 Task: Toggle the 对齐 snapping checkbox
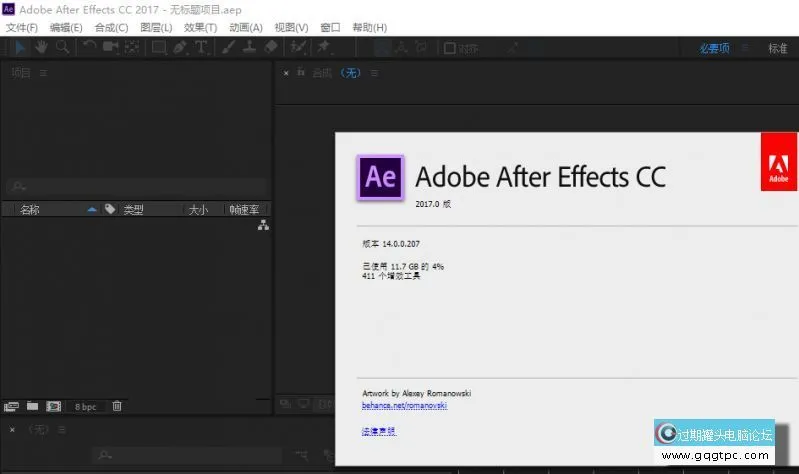tap(450, 47)
